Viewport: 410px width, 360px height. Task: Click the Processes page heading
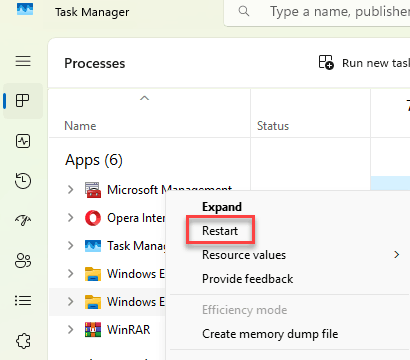(x=95, y=63)
